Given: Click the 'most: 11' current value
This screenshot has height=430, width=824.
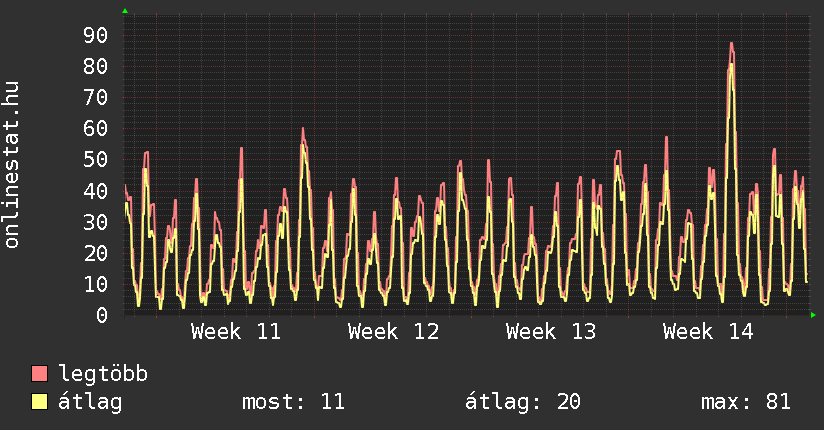Looking at the screenshot, I should [x=293, y=402].
